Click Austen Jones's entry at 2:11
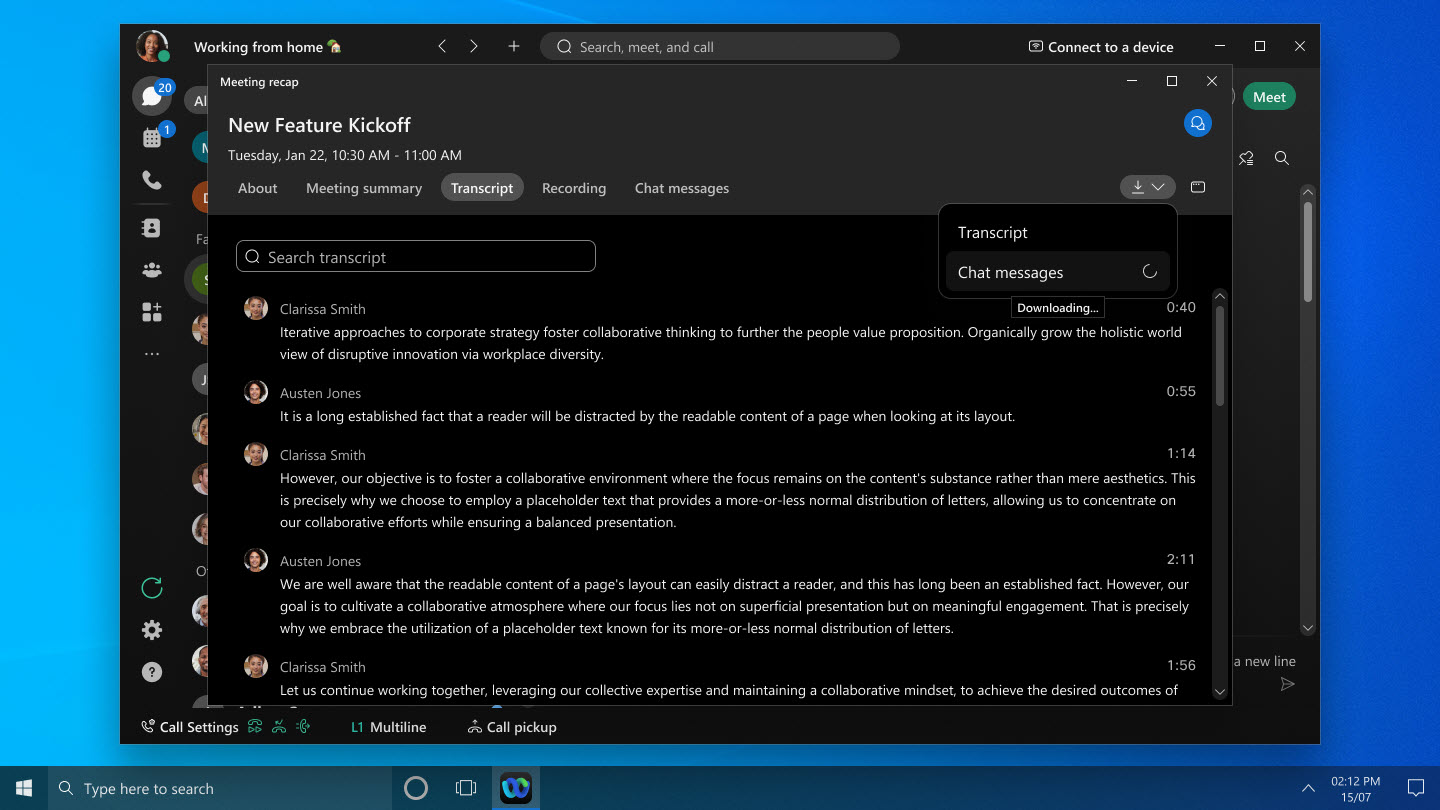 720,594
